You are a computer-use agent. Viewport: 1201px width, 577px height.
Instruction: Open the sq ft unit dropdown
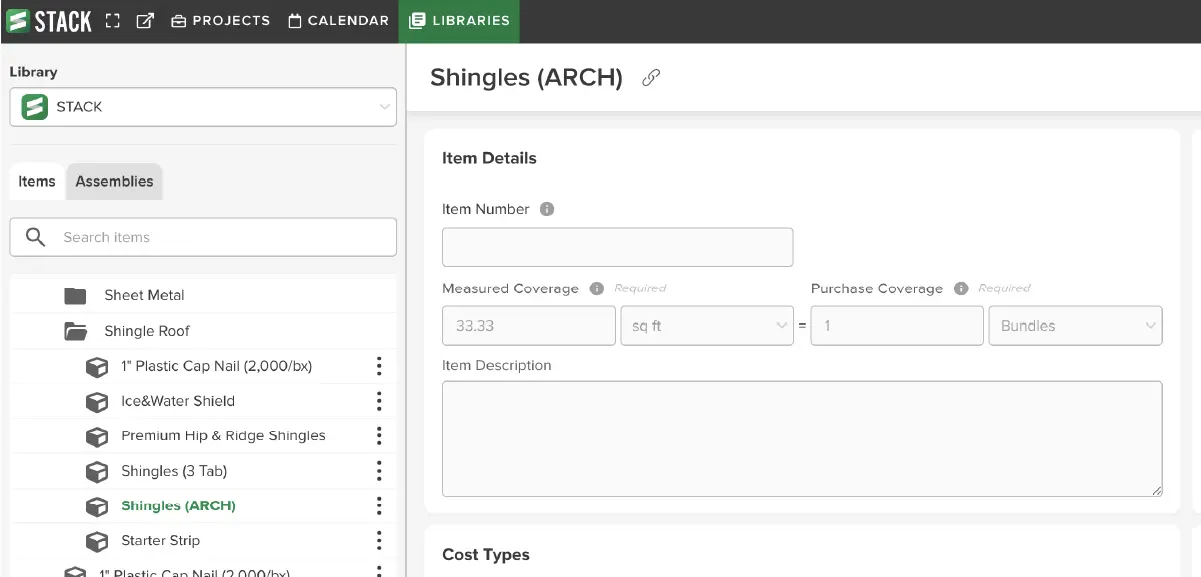coord(706,325)
